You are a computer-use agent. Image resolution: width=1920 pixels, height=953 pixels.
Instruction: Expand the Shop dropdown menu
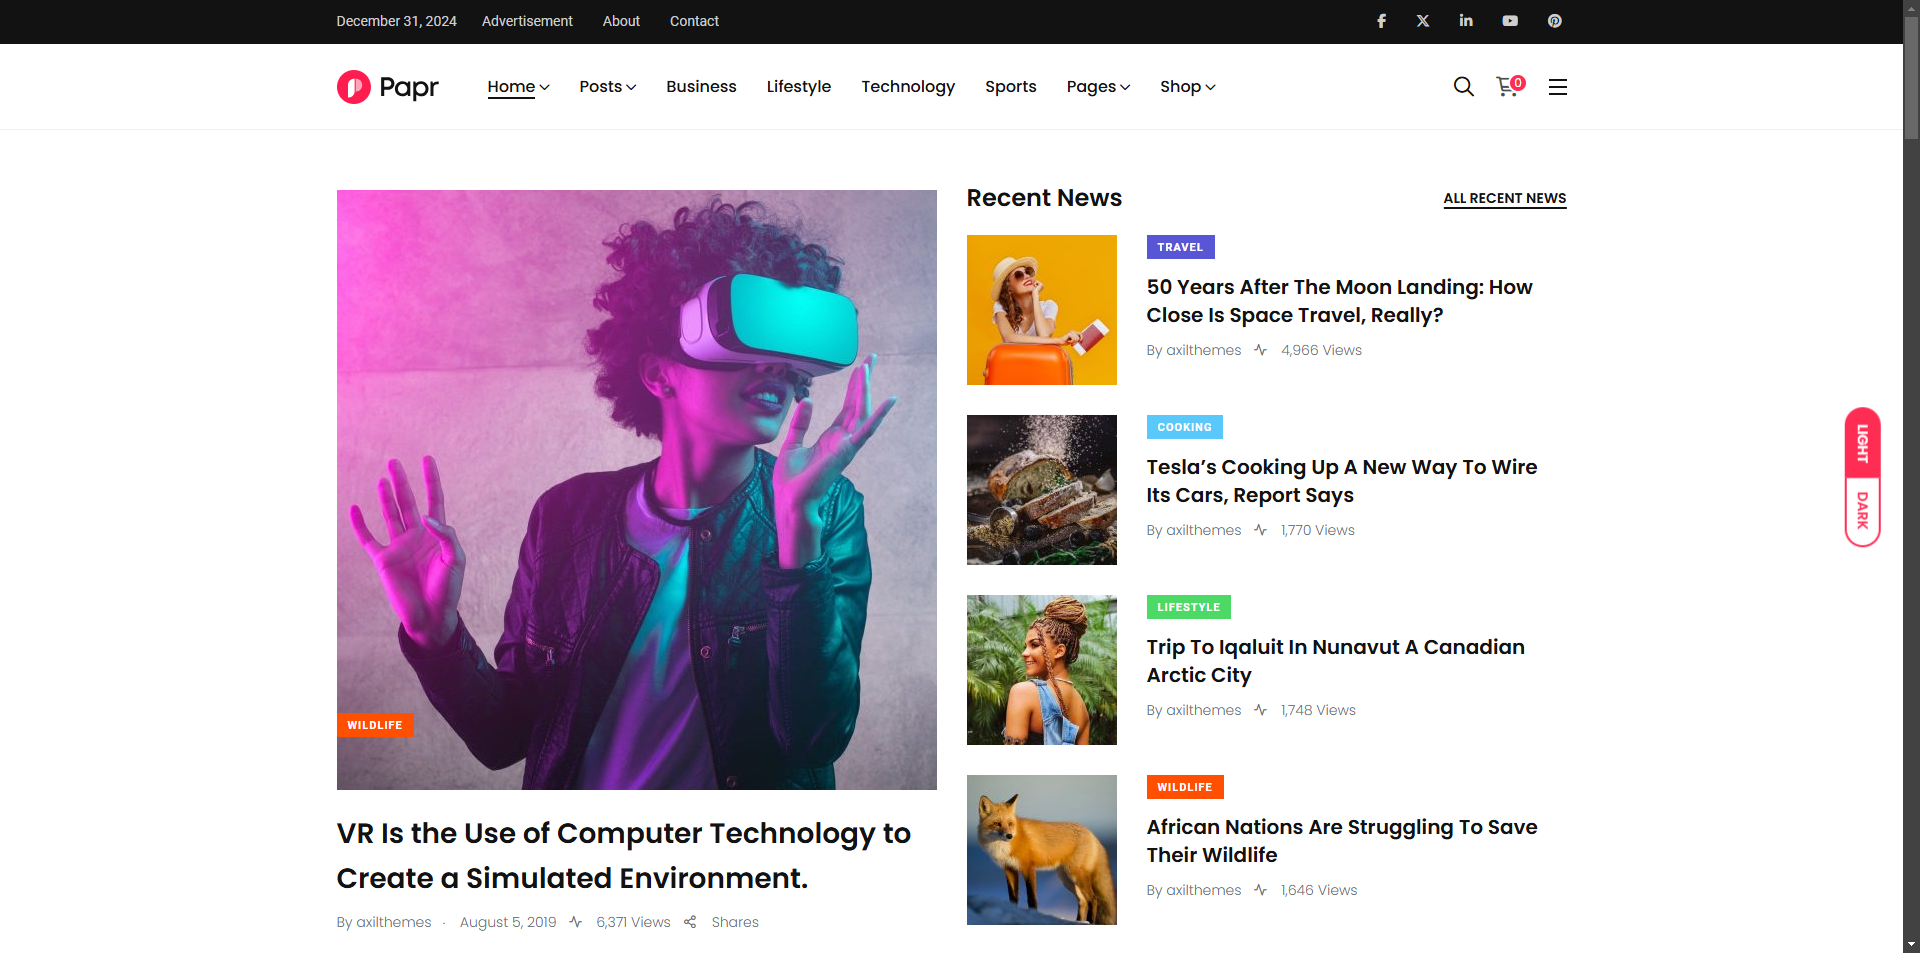click(x=1187, y=87)
